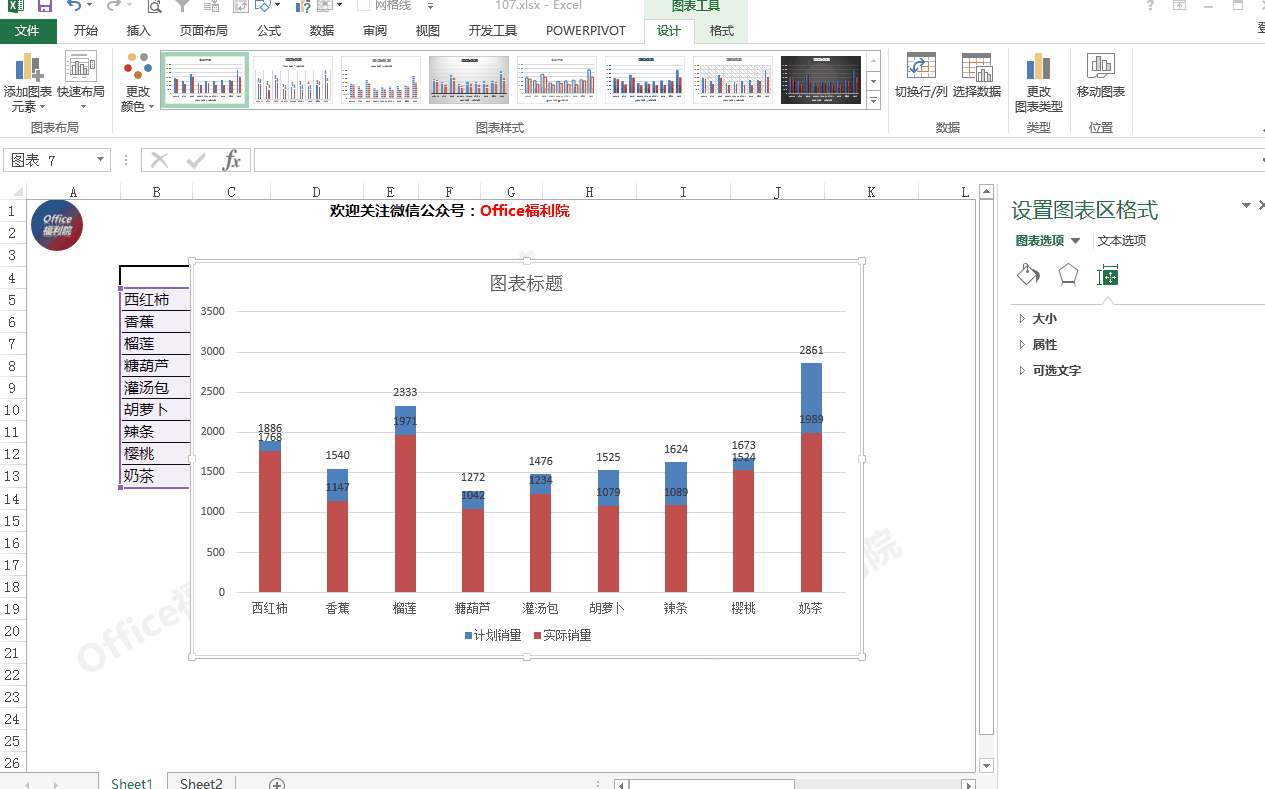The image size is (1265, 789).
Task: Open Size & Properties tab icon
Action: pos(1107,275)
